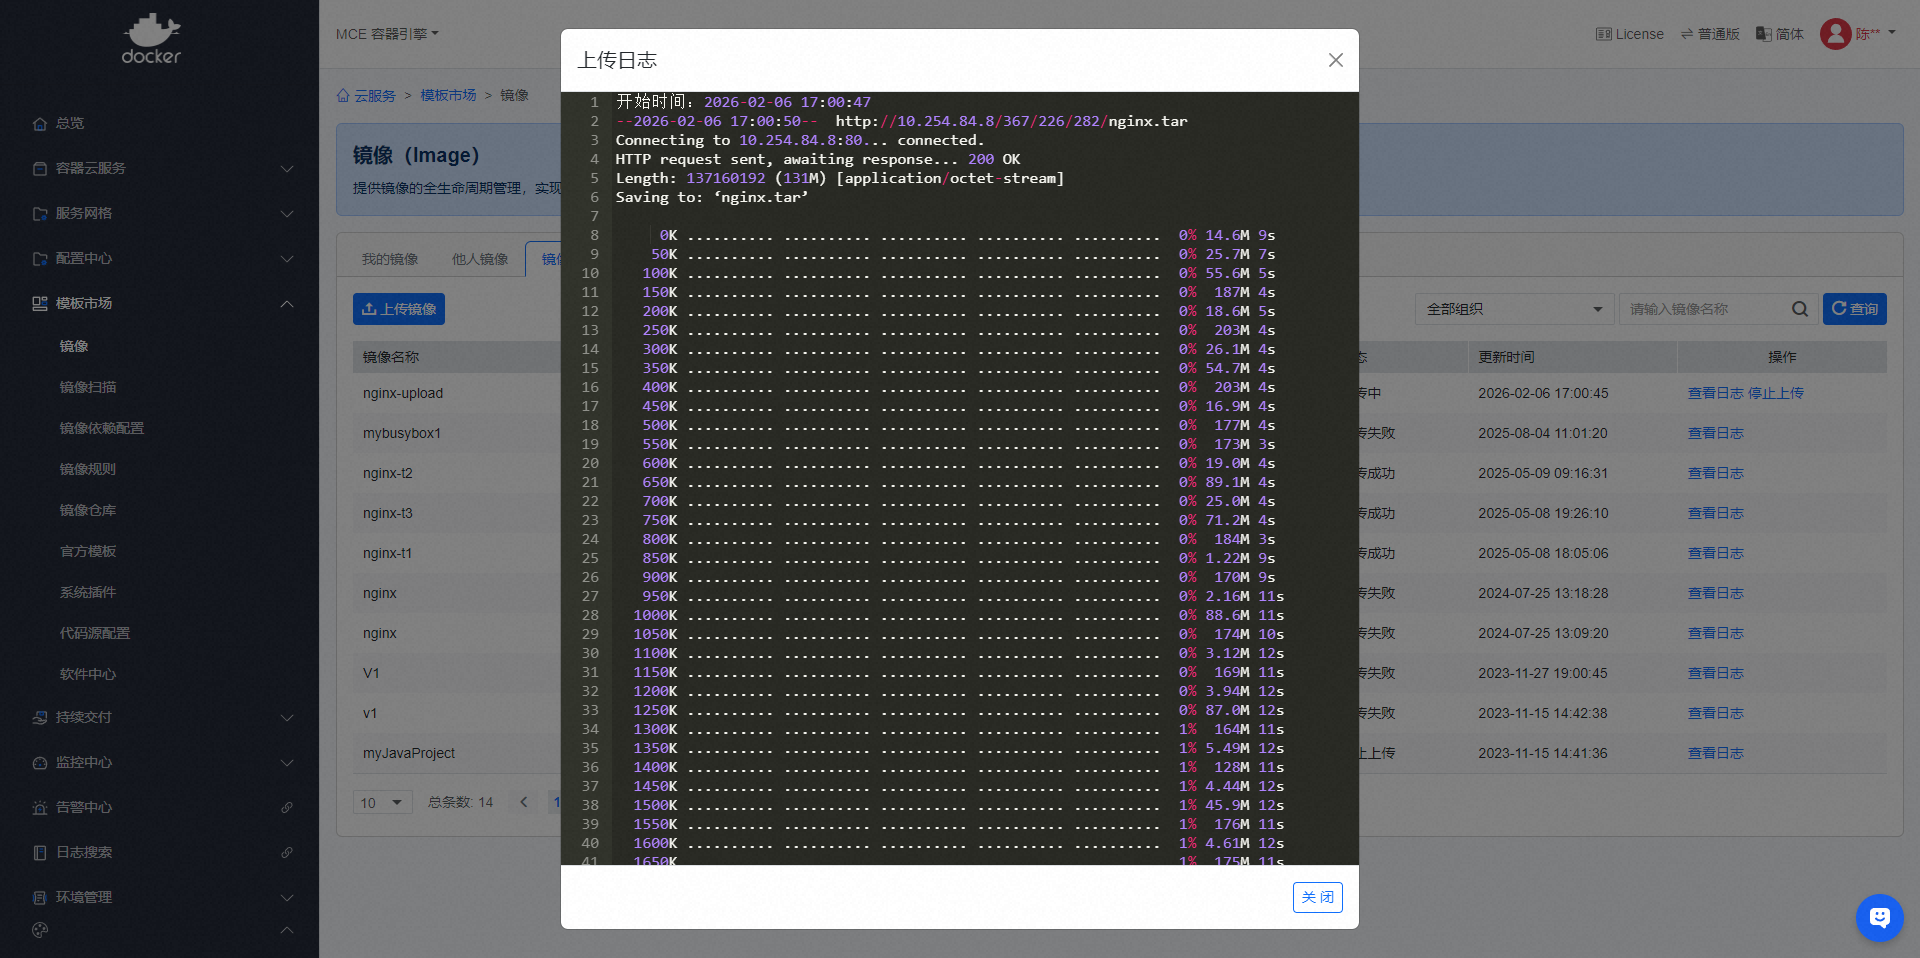
Task: Click 停止上传 link for nginx-upload
Action: click(1775, 393)
